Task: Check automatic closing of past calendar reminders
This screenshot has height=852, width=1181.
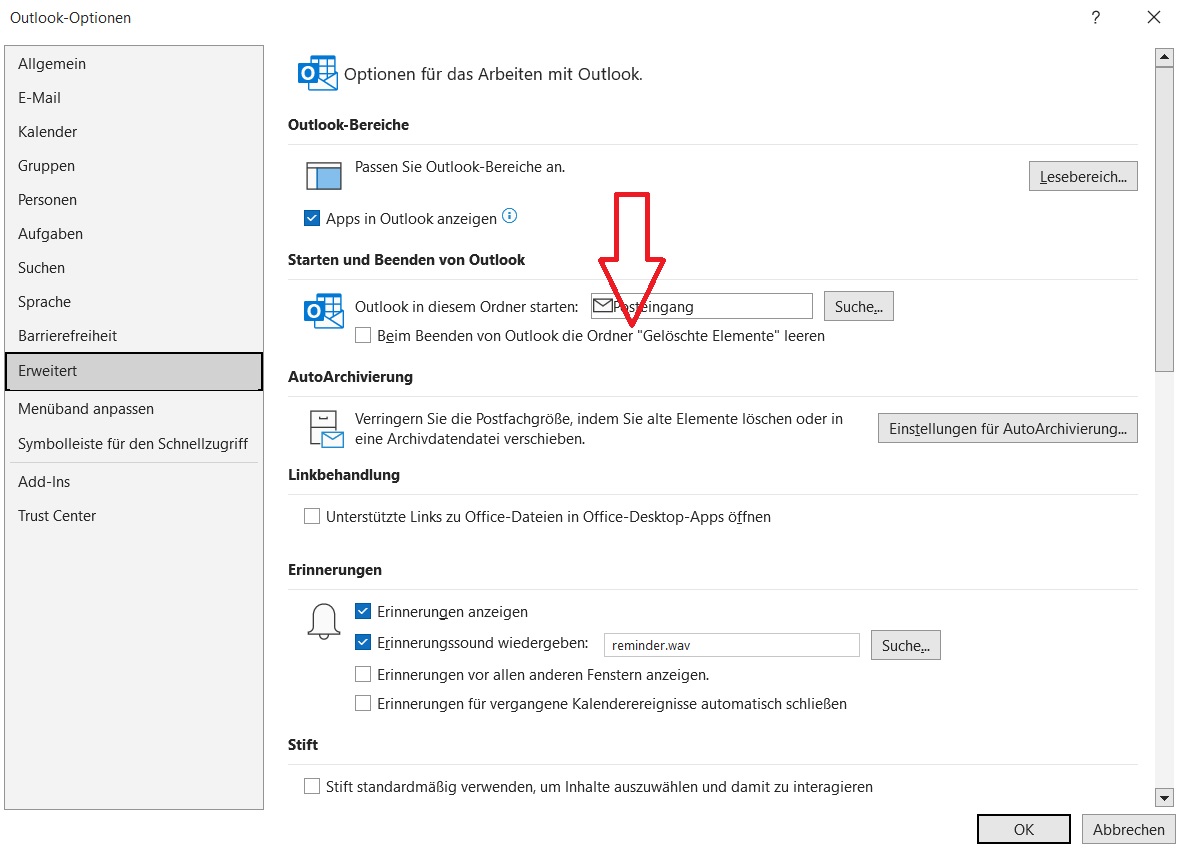Action: (x=363, y=703)
